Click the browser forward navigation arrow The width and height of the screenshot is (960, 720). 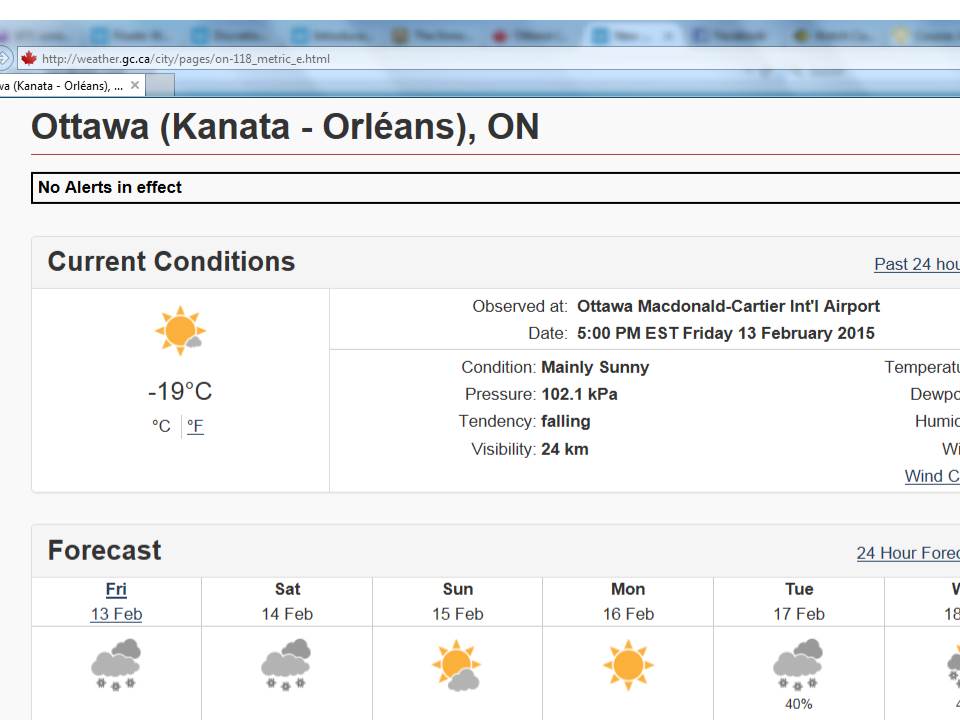tap(5, 58)
